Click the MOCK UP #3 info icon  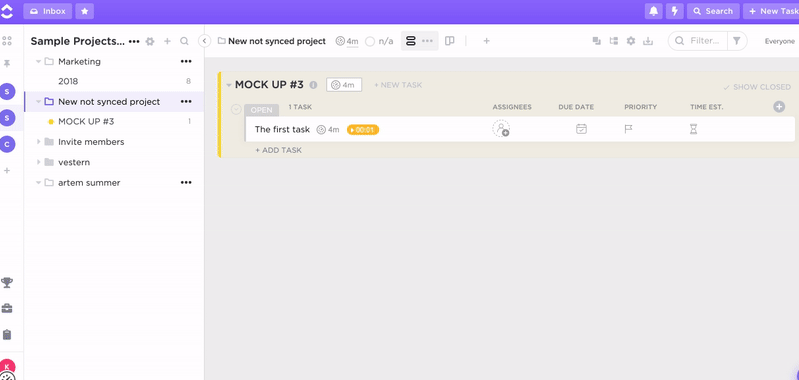[313, 85]
